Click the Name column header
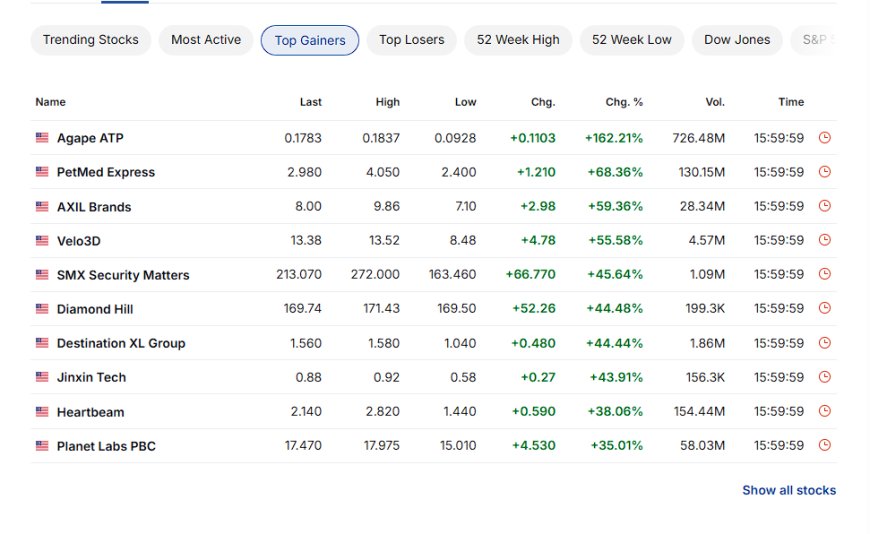Viewport: 870px width, 534px height. pyautogui.click(x=50, y=102)
